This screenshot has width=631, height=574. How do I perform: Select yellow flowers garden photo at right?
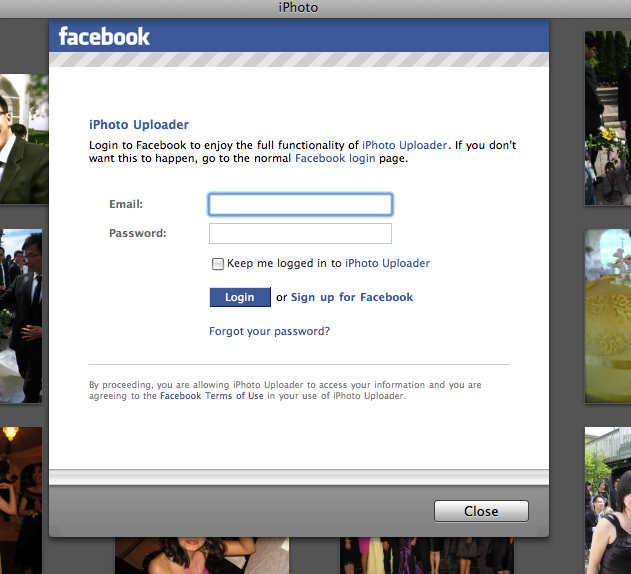click(x=608, y=118)
